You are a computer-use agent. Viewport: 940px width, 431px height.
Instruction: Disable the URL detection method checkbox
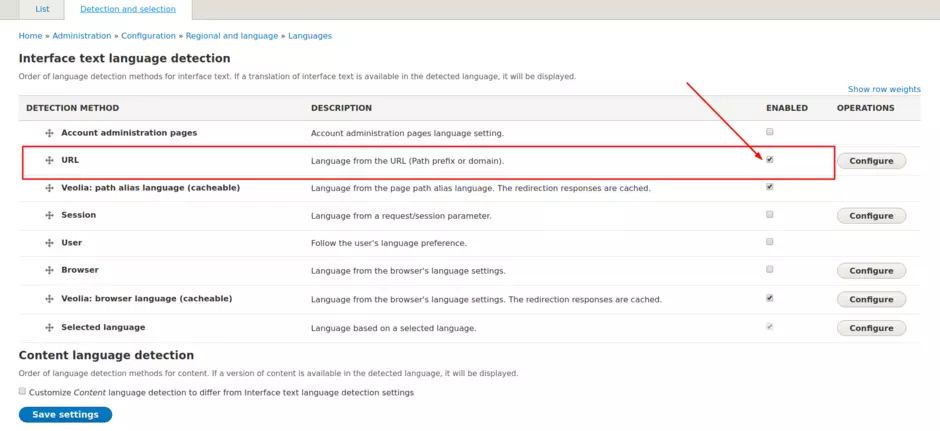point(769,159)
